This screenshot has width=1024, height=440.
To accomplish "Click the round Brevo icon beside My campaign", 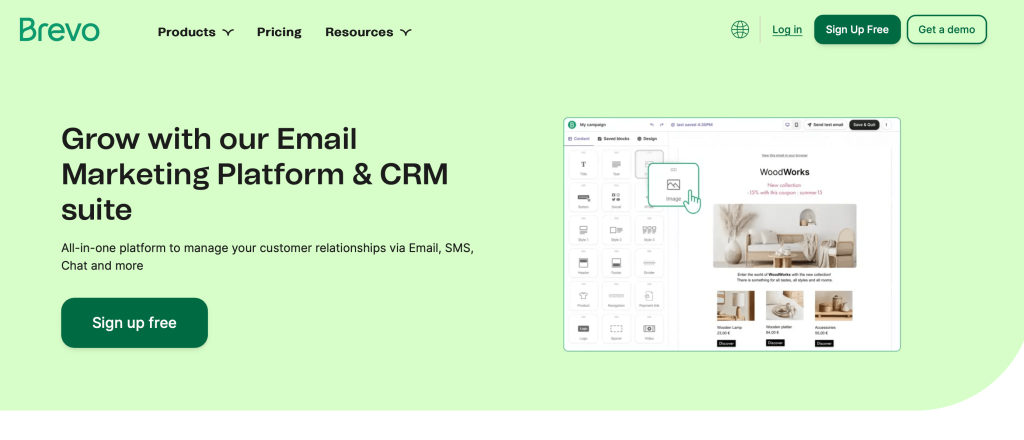I will (572, 125).
